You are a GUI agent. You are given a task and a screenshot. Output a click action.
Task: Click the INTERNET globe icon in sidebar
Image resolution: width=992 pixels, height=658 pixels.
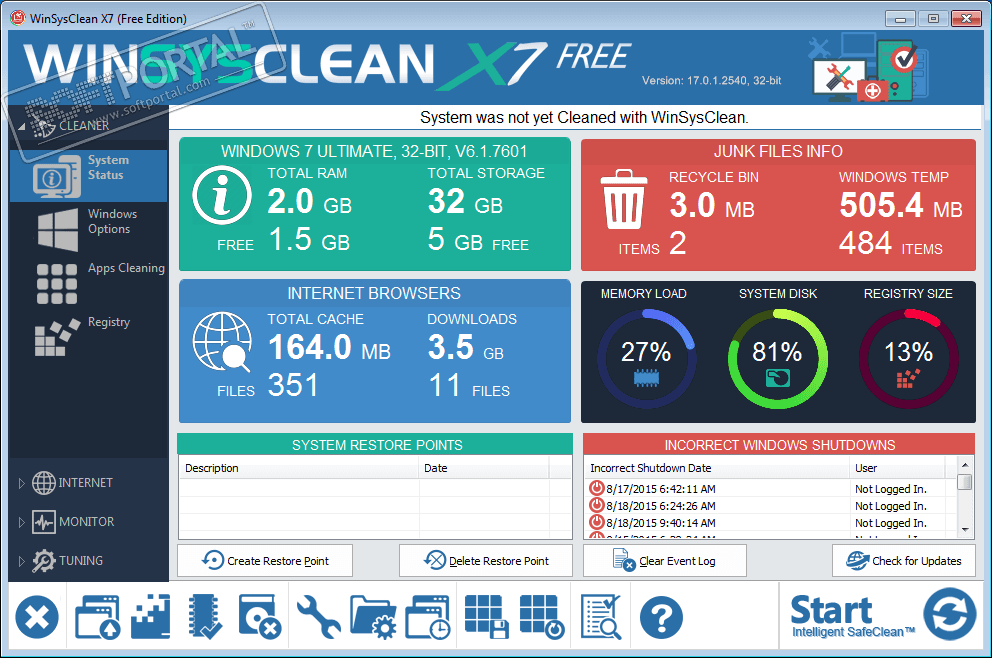[44, 483]
